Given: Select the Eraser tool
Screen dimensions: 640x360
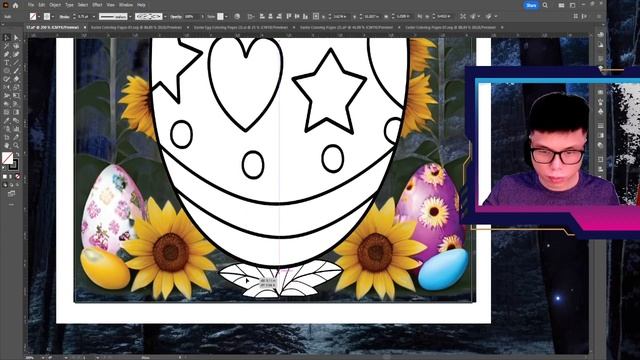Looking at the screenshot, I should [16, 79].
